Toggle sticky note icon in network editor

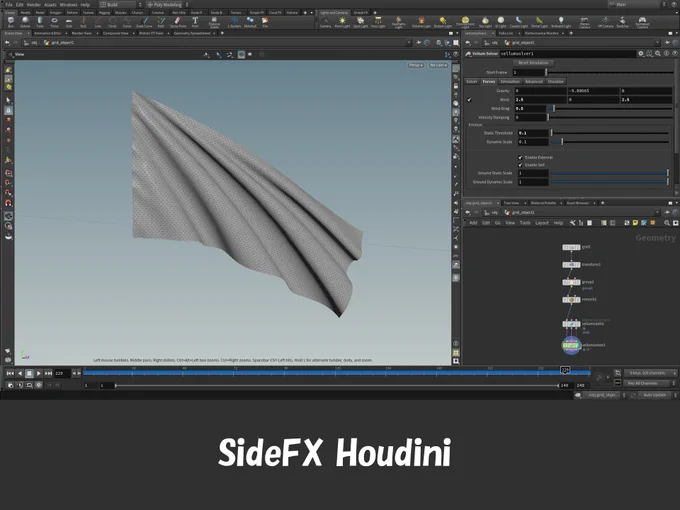(635, 223)
